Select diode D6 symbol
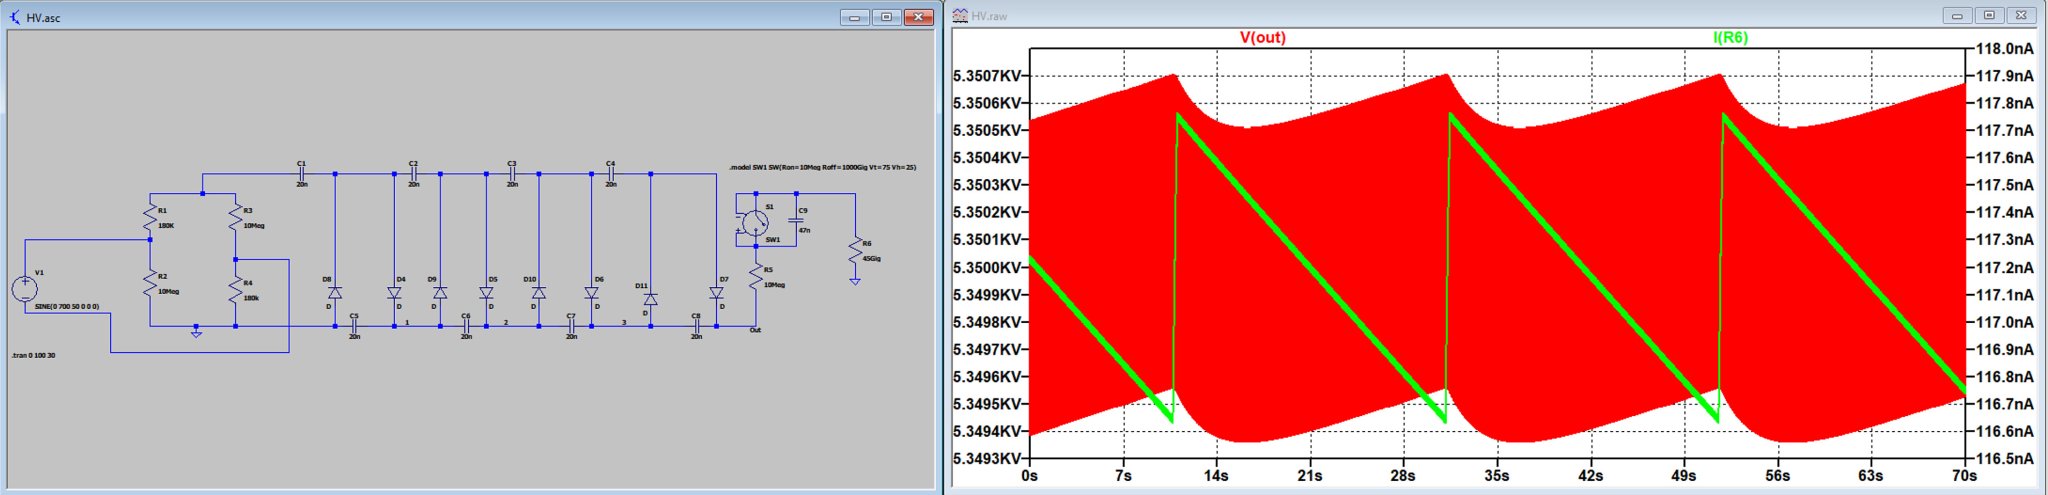Screen dimensions: 2048x495 [x=591, y=293]
